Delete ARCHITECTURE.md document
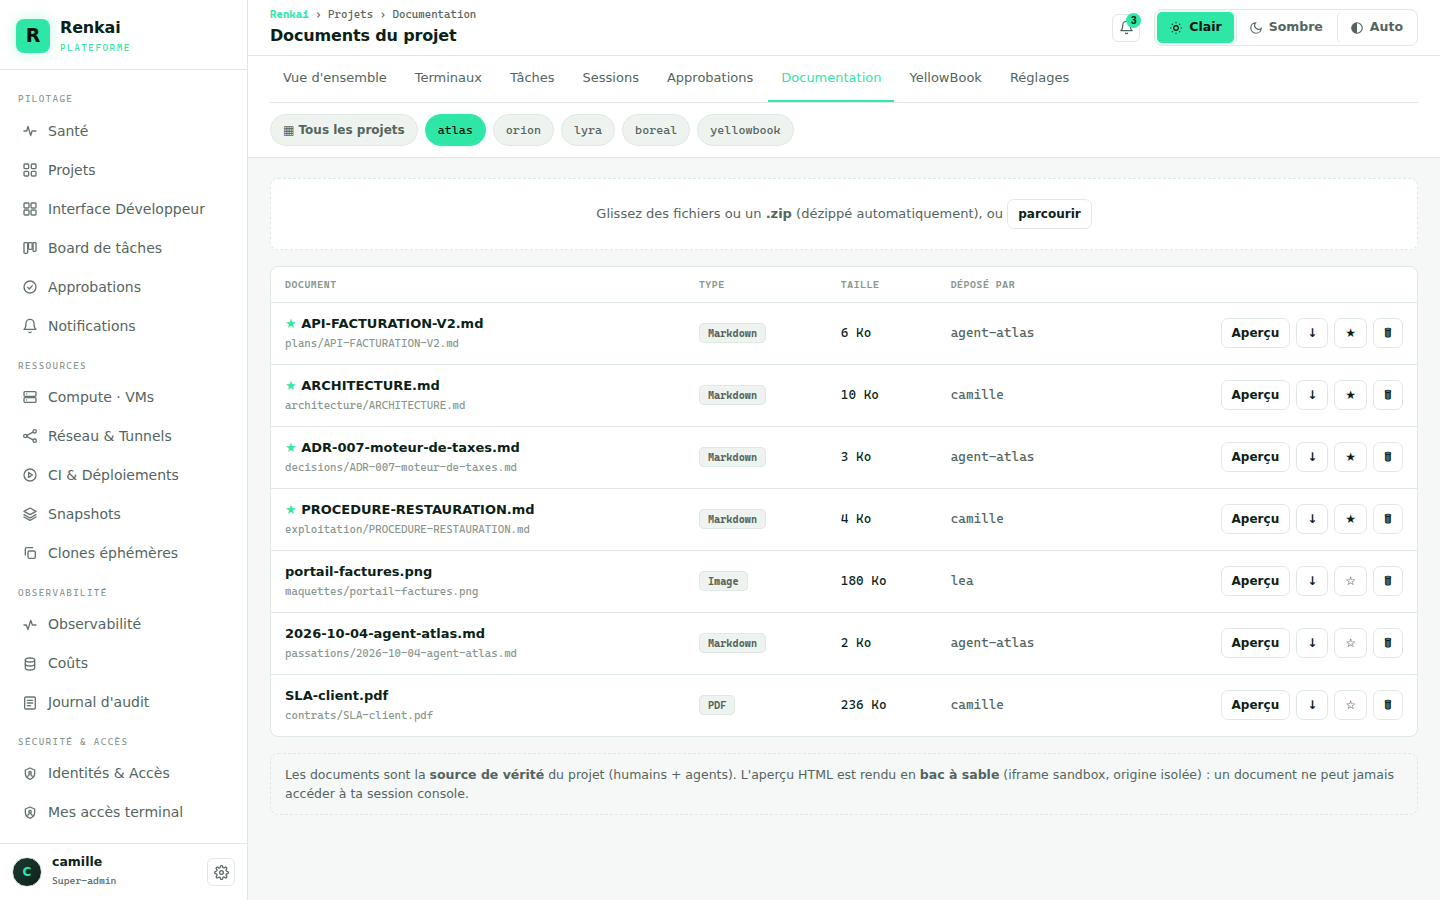The width and height of the screenshot is (1440, 900). coord(1388,395)
